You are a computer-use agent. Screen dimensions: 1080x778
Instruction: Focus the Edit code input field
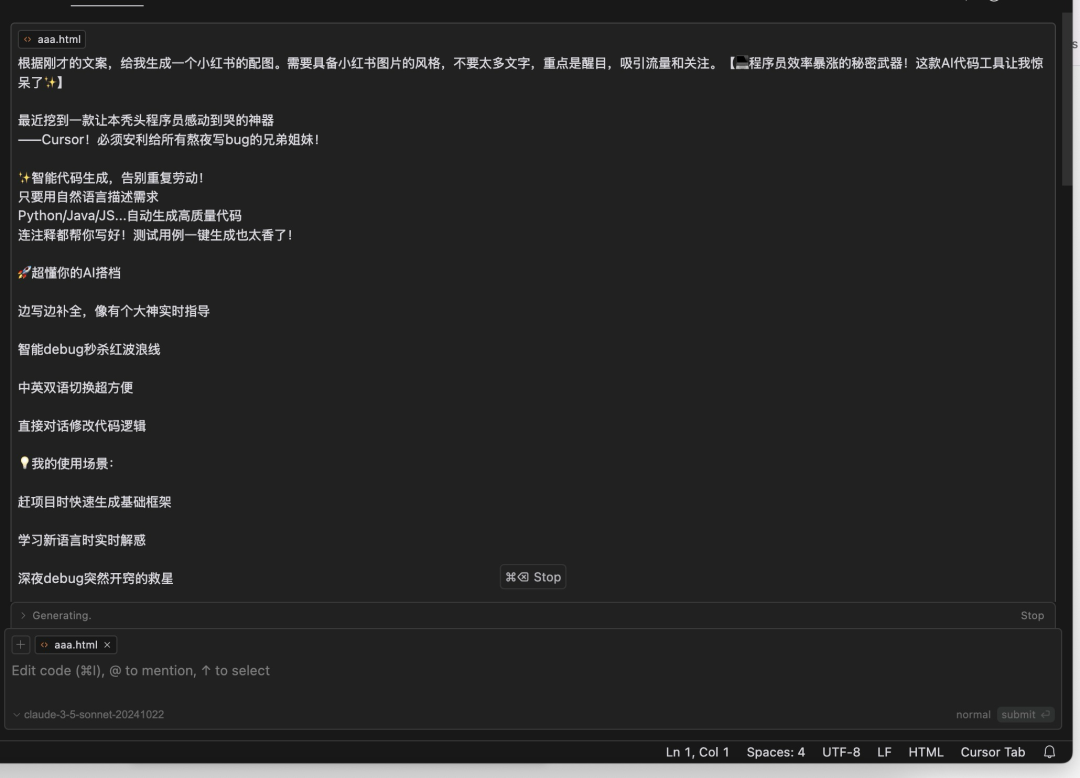point(532,671)
